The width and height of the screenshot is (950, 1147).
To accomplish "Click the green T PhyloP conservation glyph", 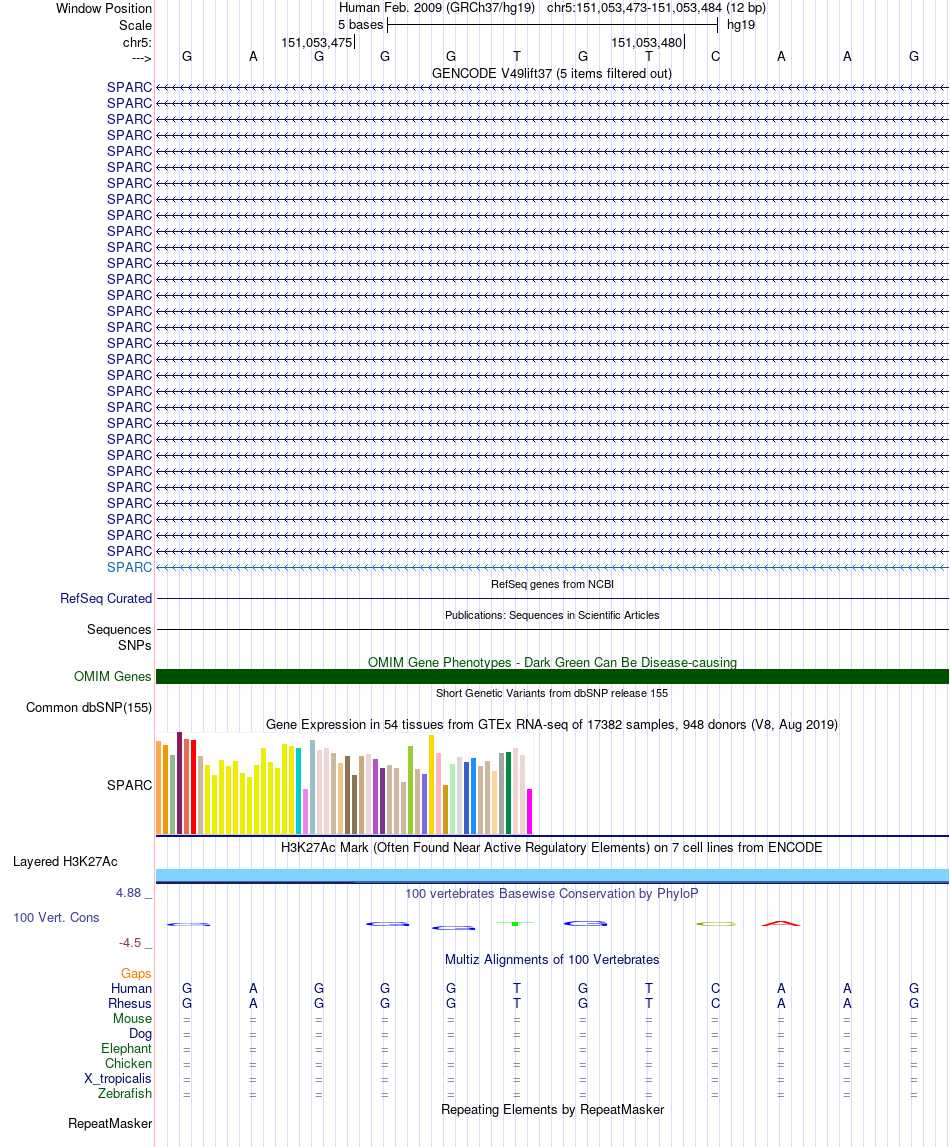I will click(515, 924).
